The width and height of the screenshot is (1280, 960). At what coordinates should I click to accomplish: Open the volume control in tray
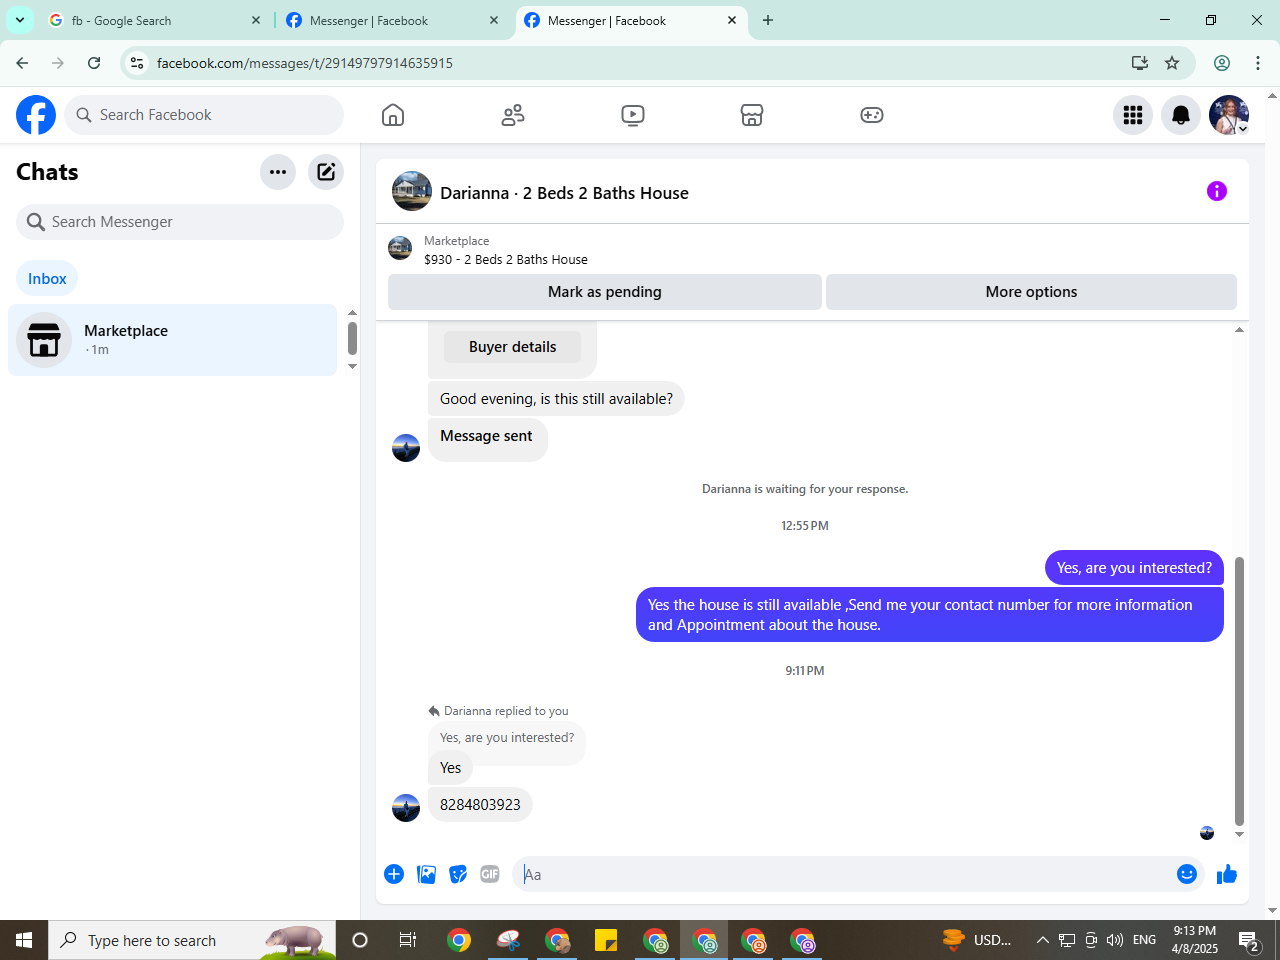1115,940
